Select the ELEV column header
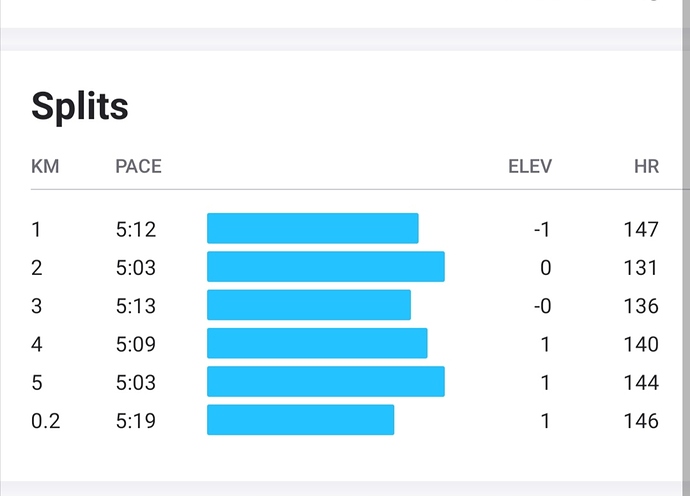 pos(529,166)
